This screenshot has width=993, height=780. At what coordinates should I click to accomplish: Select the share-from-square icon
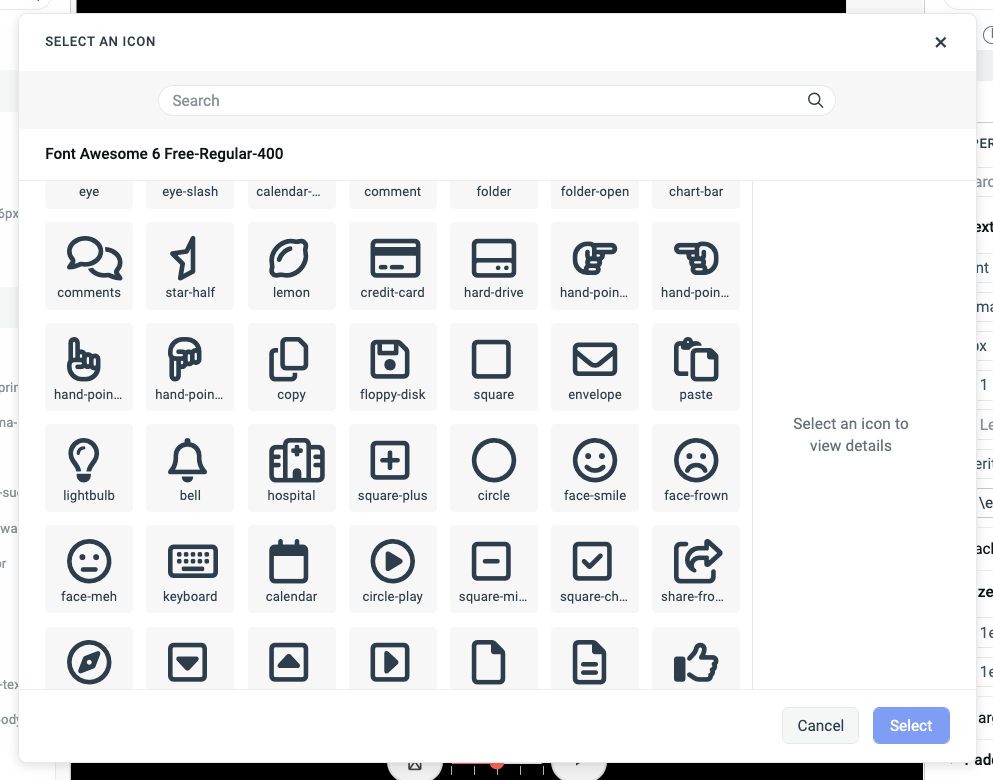[696, 569]
